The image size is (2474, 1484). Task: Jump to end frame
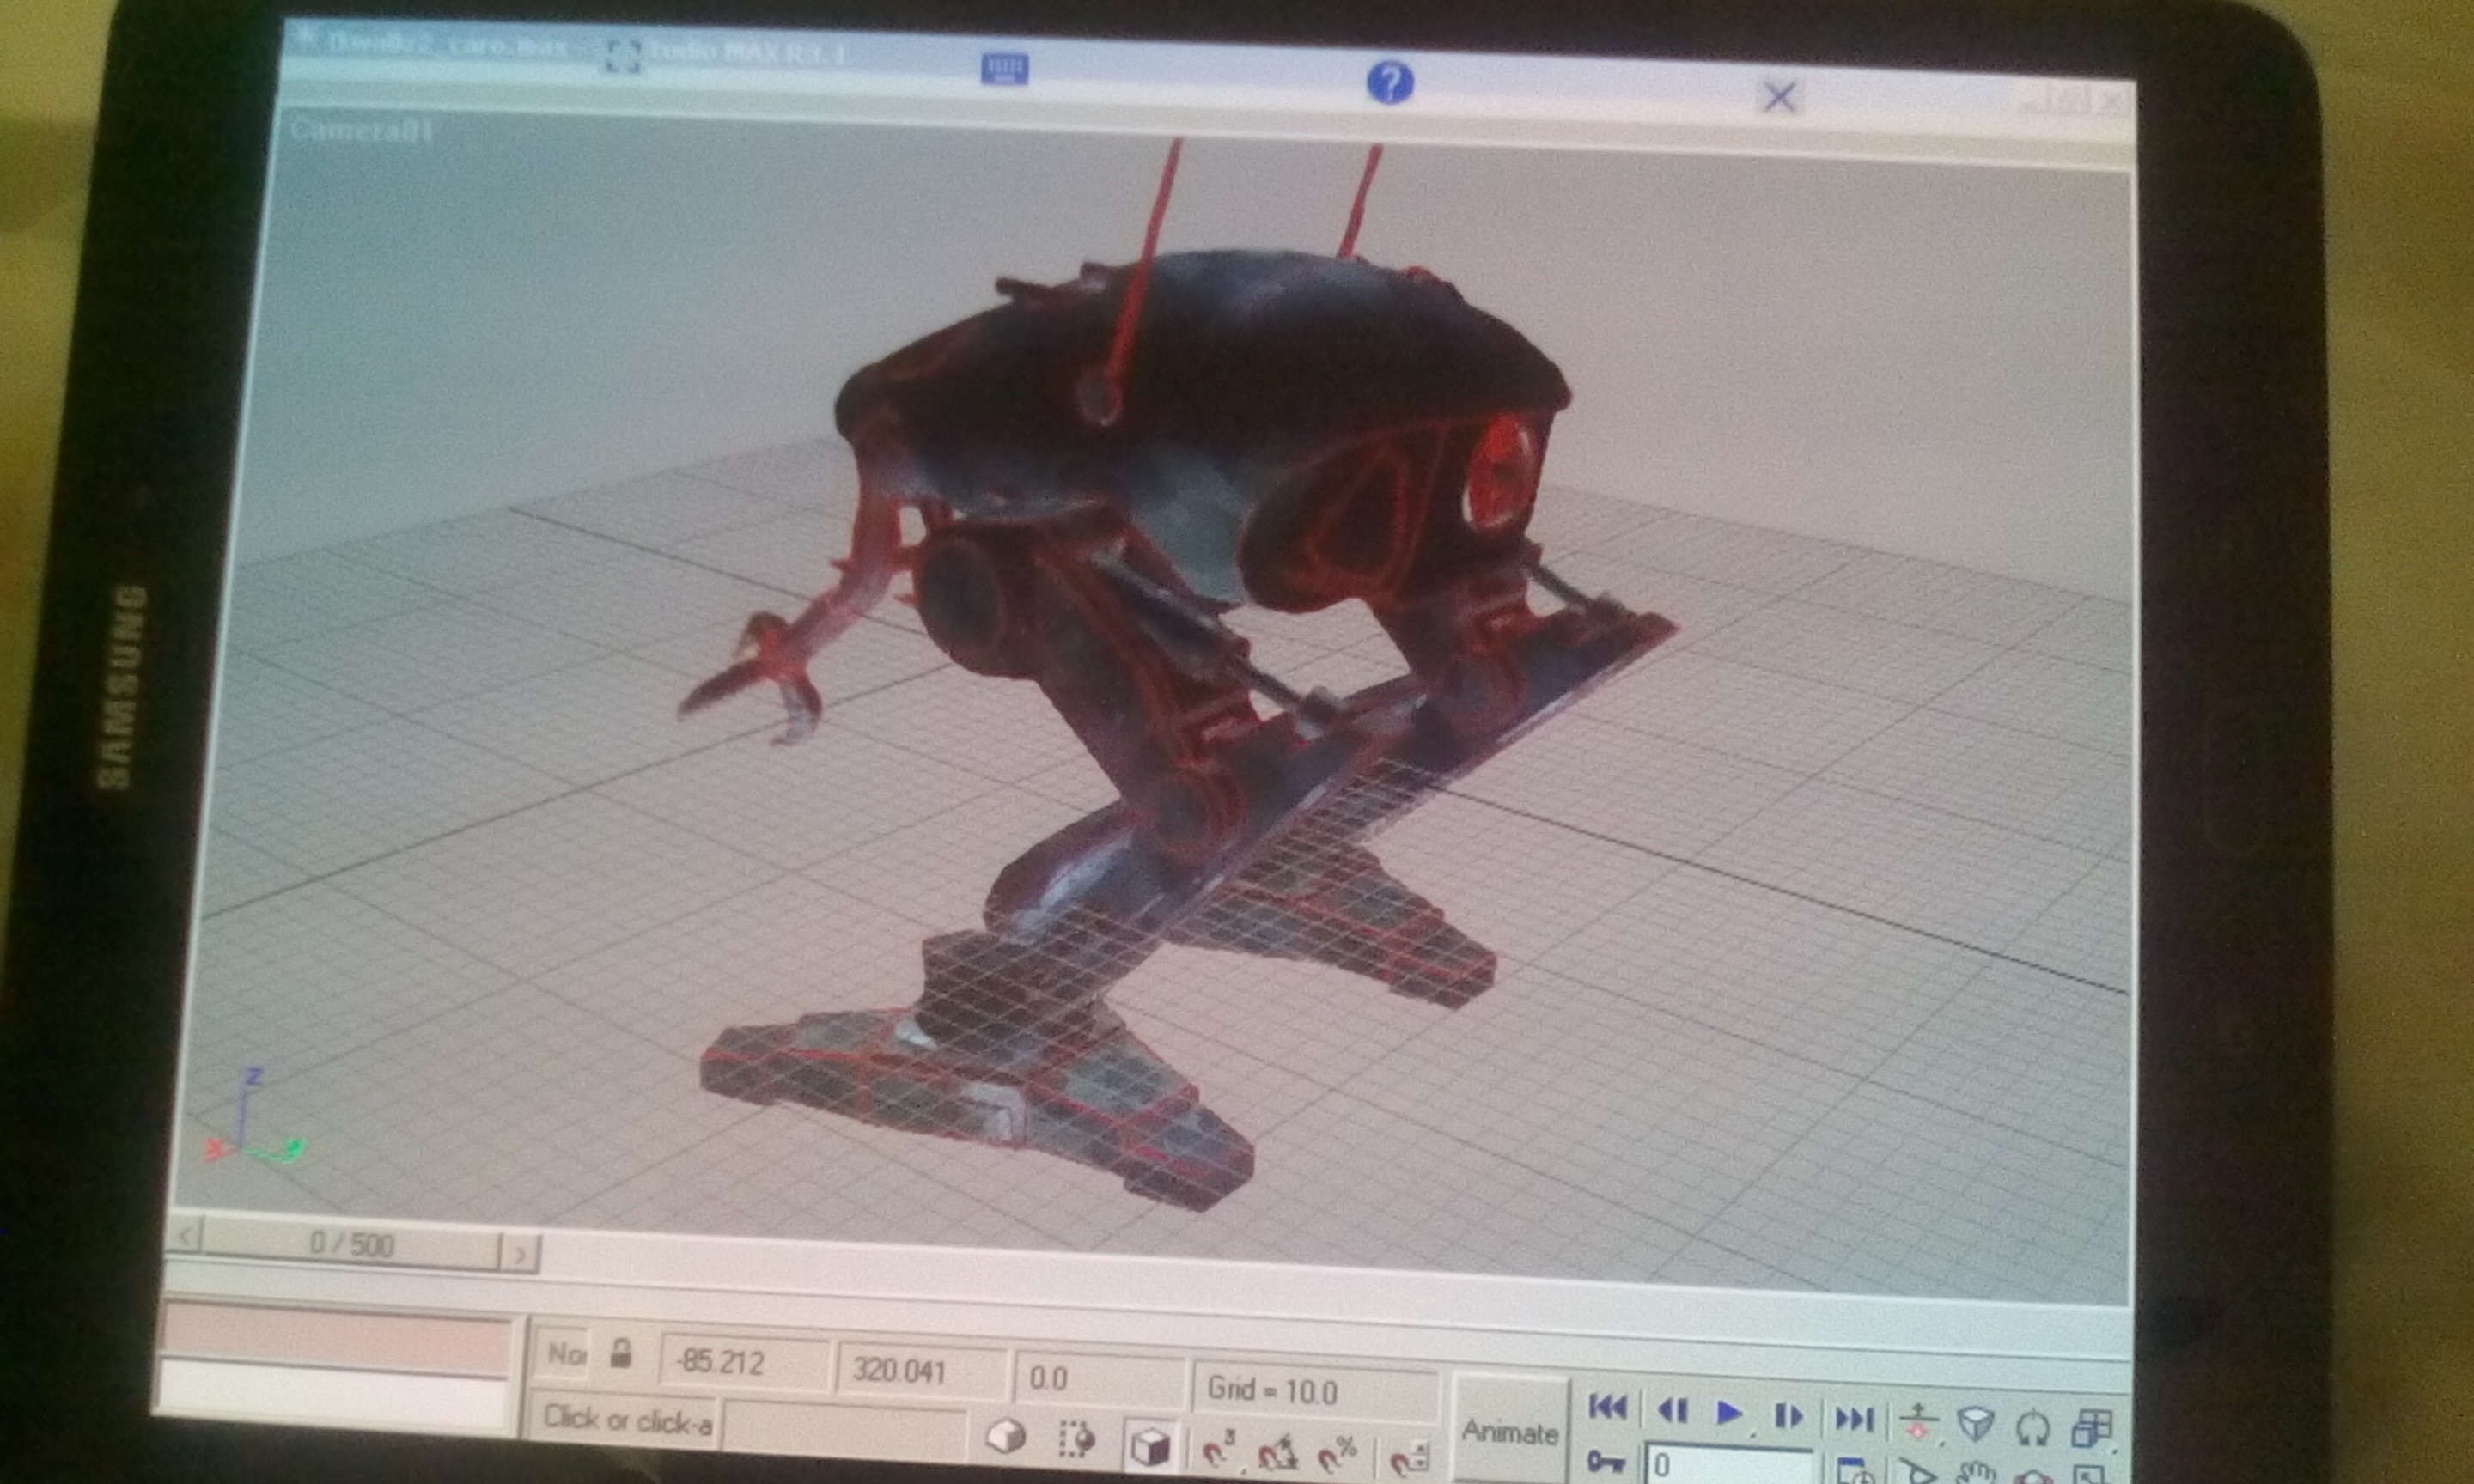tap(1853, 1418)
